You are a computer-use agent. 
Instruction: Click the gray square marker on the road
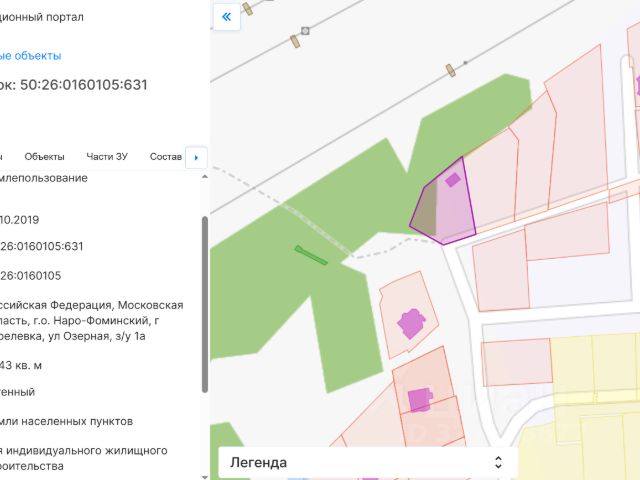[x=305, y=31]
